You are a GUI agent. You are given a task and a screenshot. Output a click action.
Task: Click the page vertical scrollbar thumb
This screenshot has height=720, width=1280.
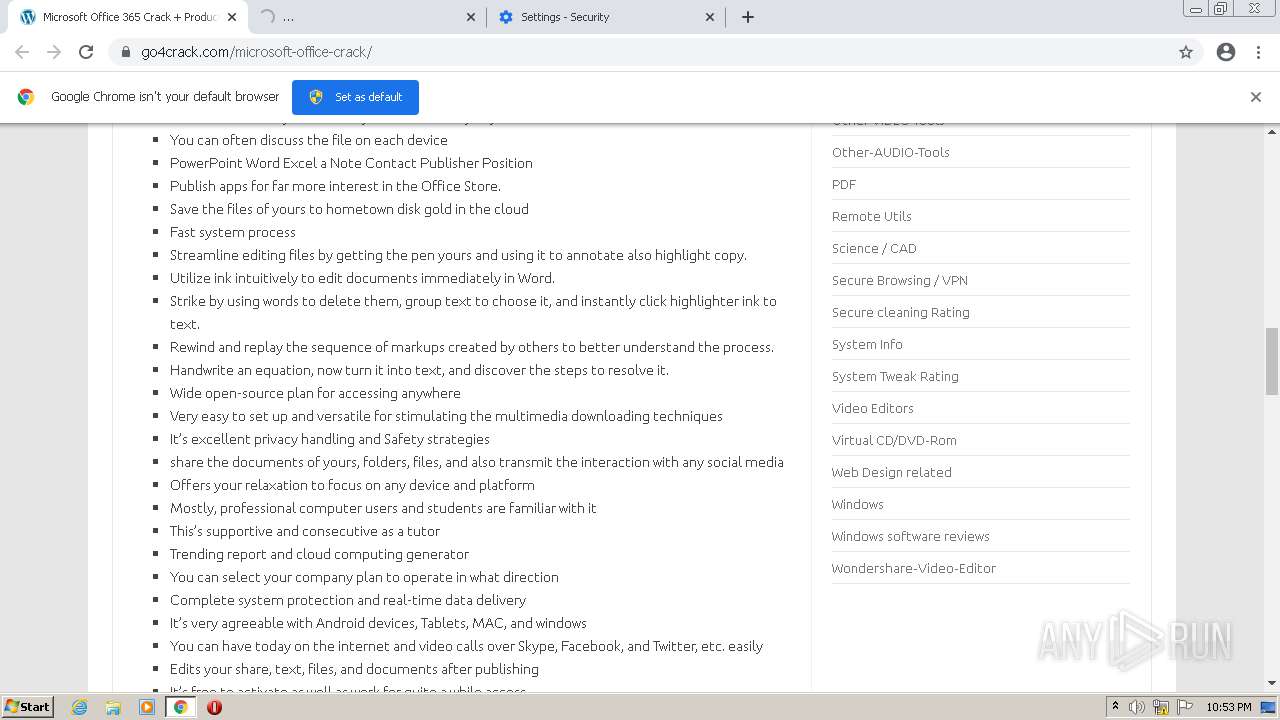pos(1272,361)
